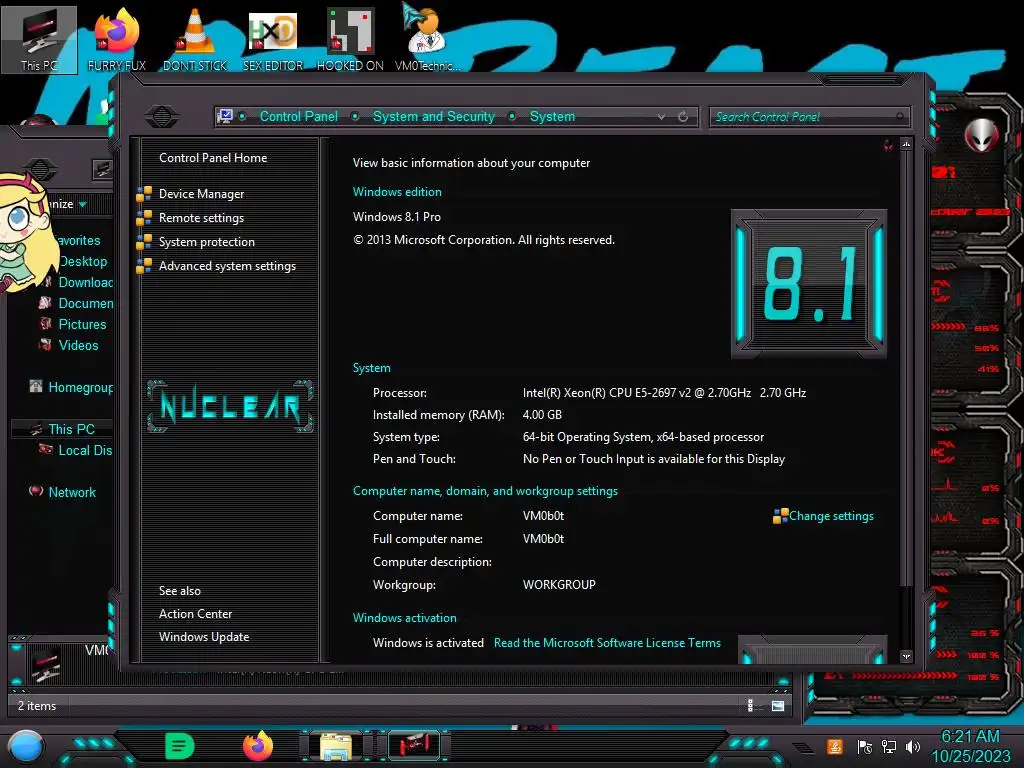Open the green chat app on taskbar
Screen dimensions: 1024x768
(x=180, y=746)
